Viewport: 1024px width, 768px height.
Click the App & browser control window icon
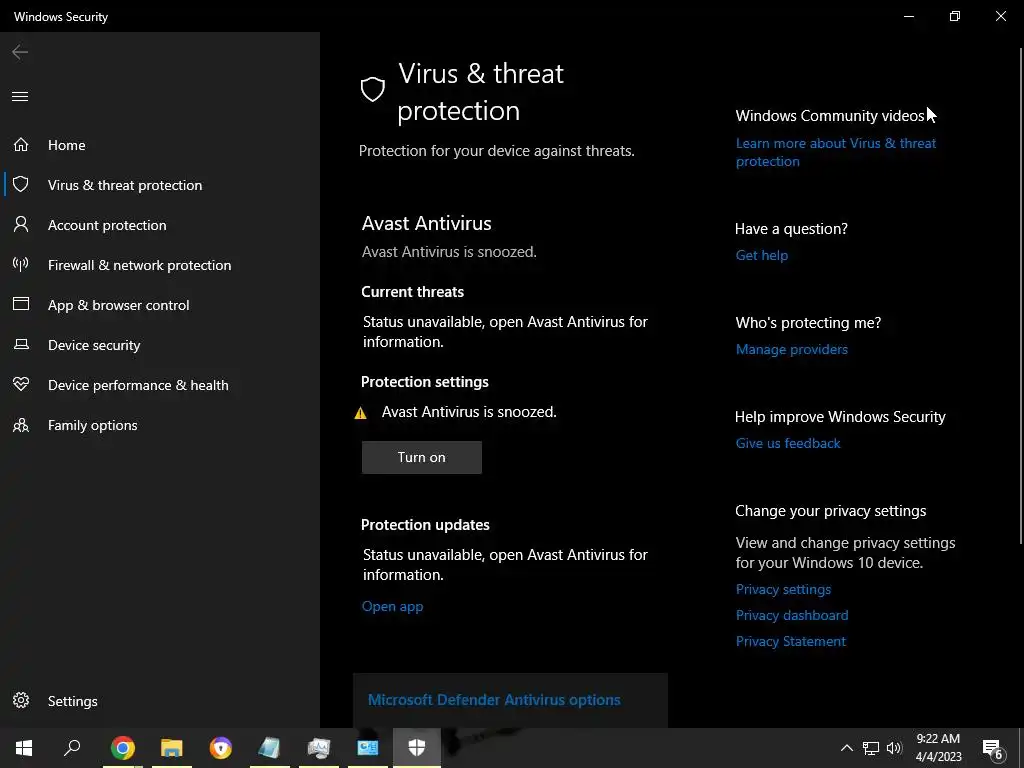click(21, 304)
